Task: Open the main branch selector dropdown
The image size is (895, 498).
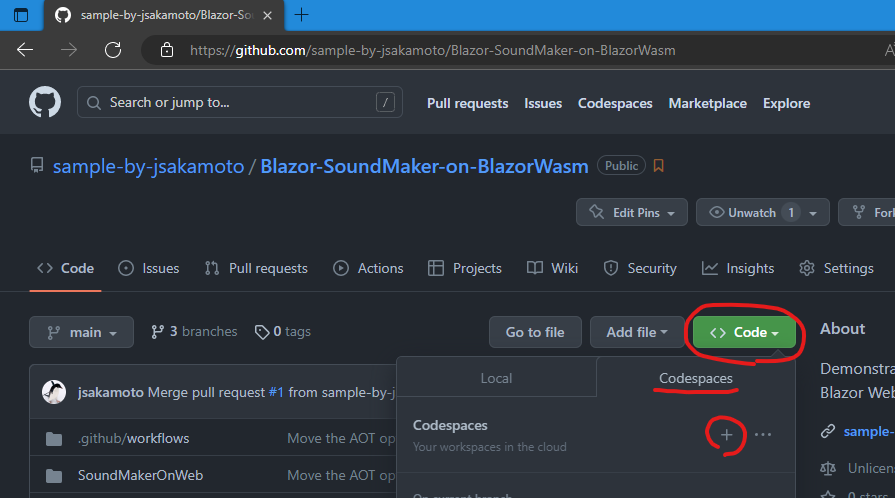Action: point(82,332)
